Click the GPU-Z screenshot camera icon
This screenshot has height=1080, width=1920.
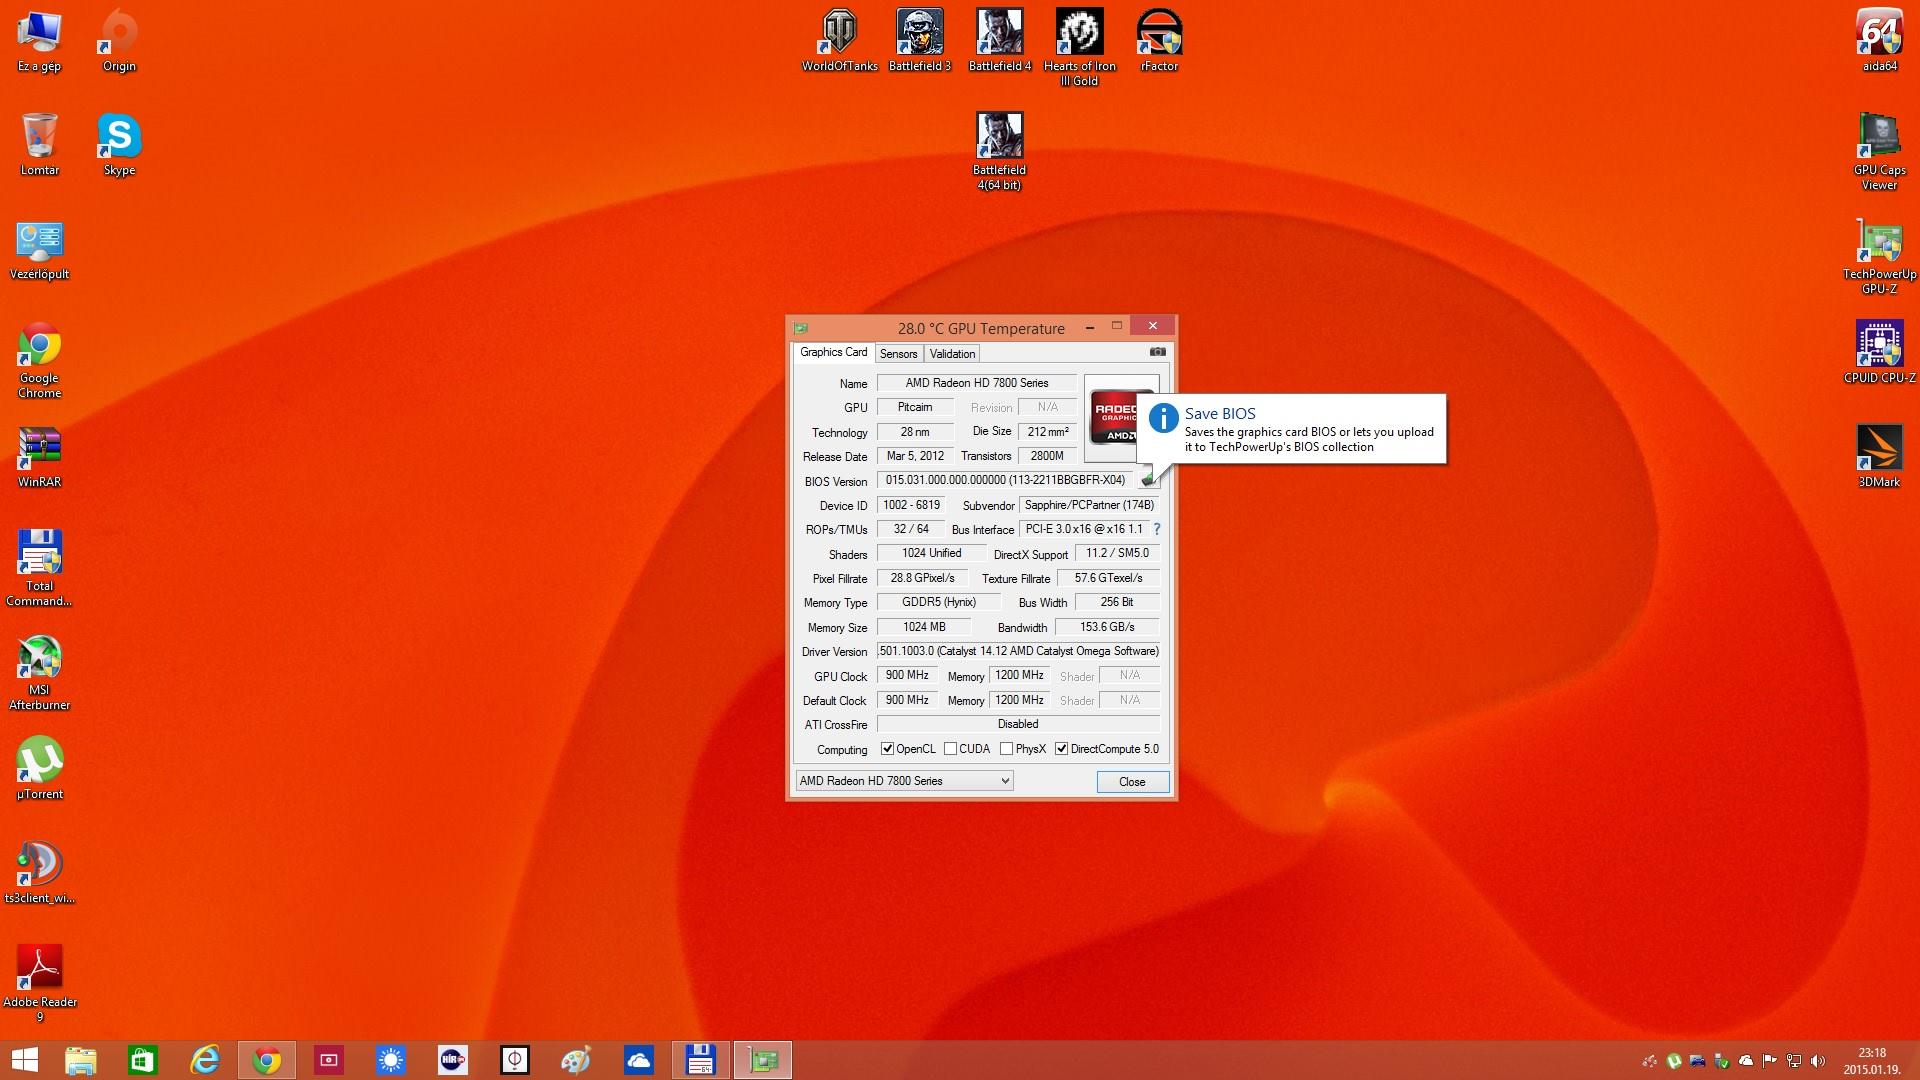(x=1157, y=352)
